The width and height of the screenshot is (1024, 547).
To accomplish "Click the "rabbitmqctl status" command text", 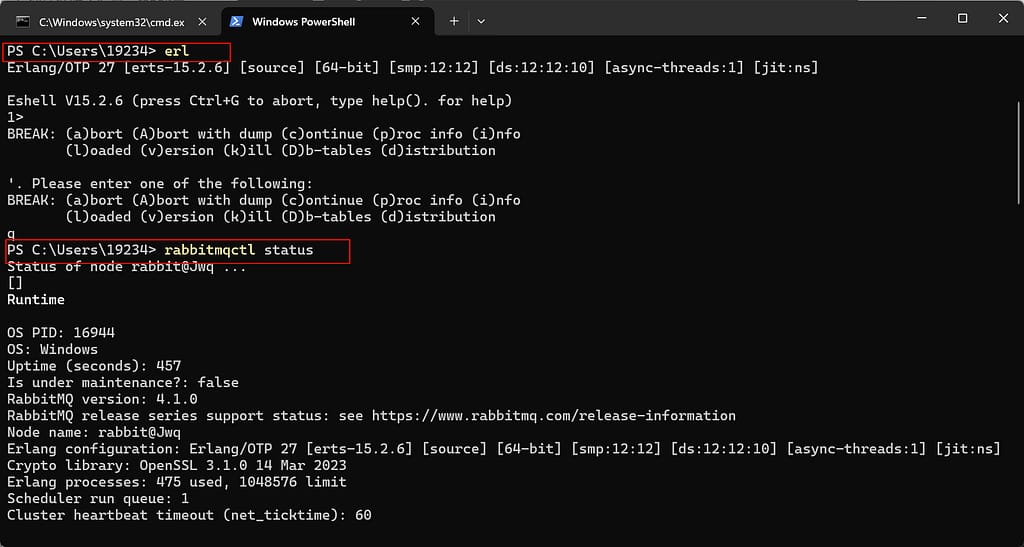I will tap(239, 250).
